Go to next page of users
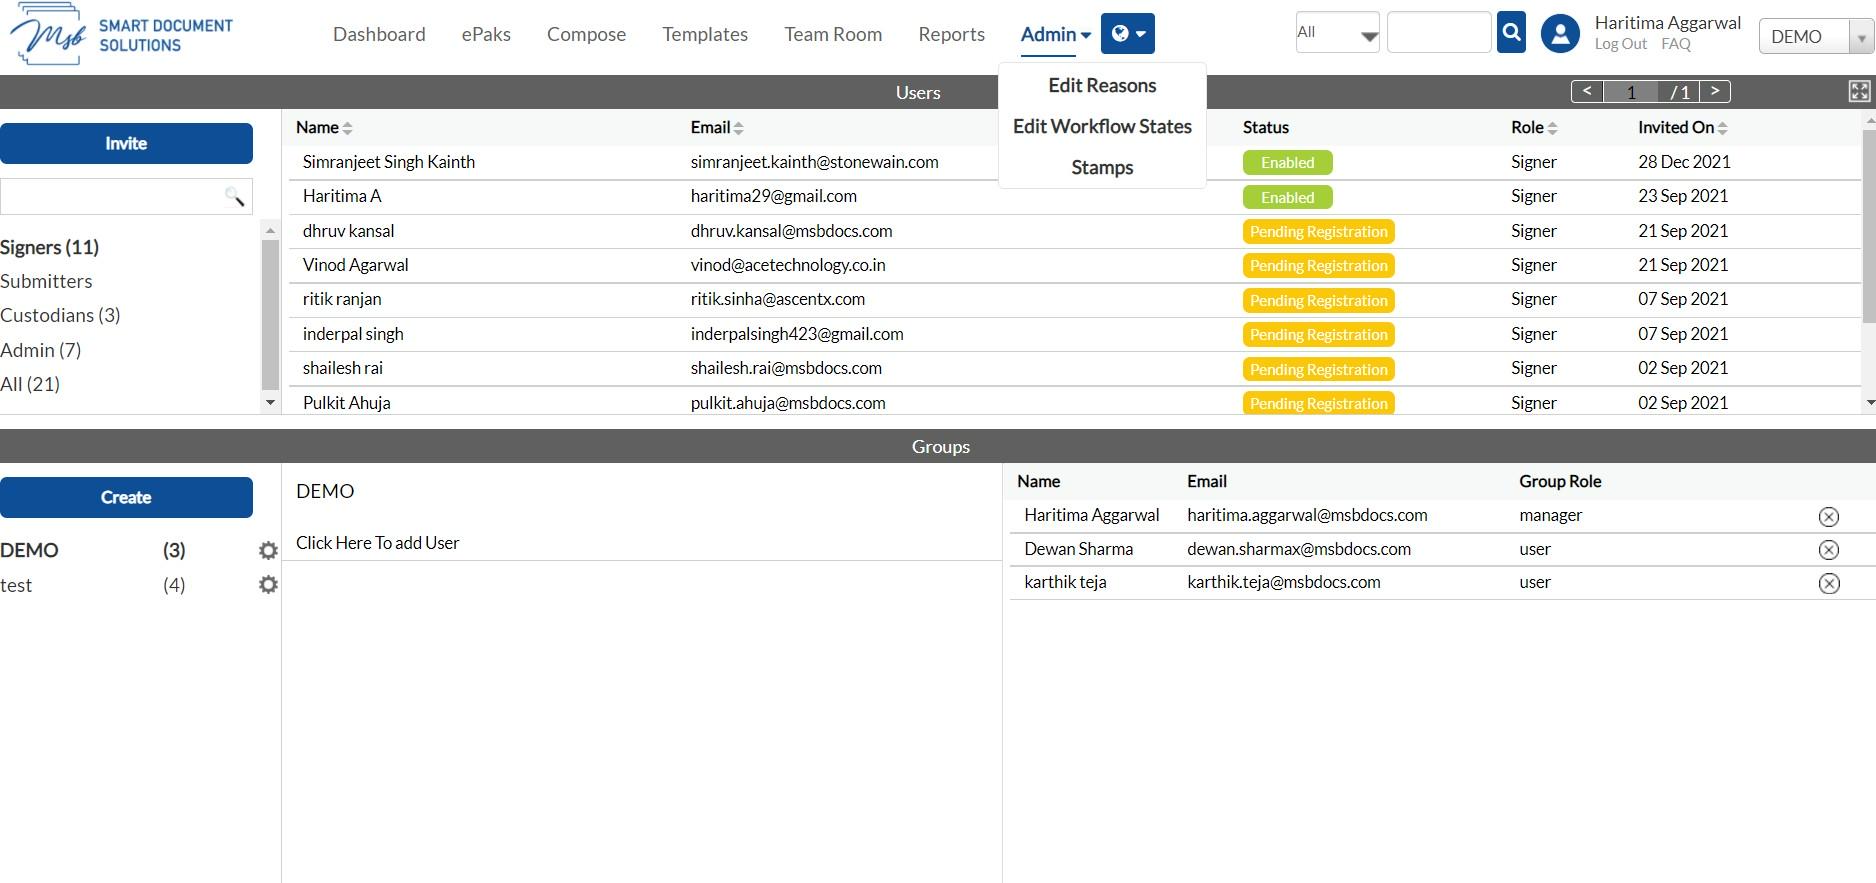The height and width of the screenshot is (883, 1876). pos(1715,91)
